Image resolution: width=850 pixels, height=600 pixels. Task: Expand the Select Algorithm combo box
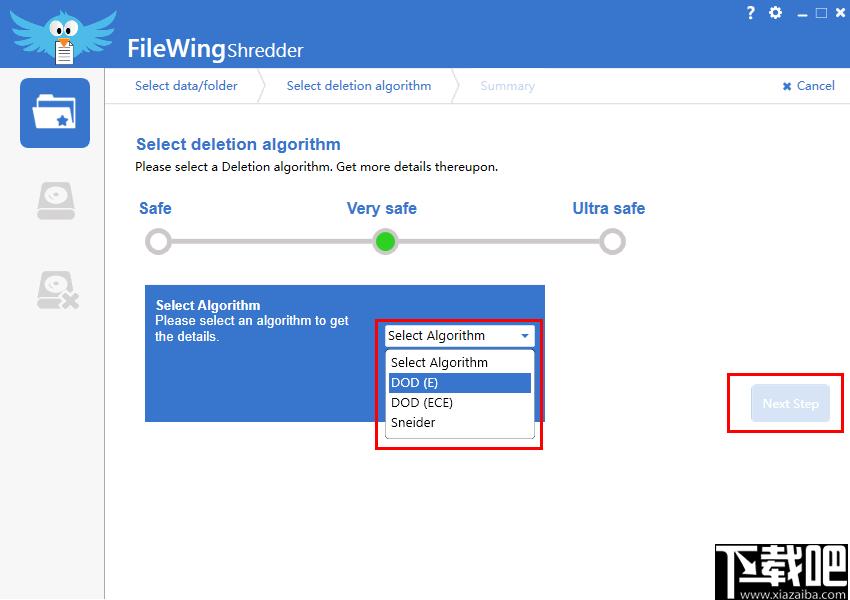click(x=460, y=336)
